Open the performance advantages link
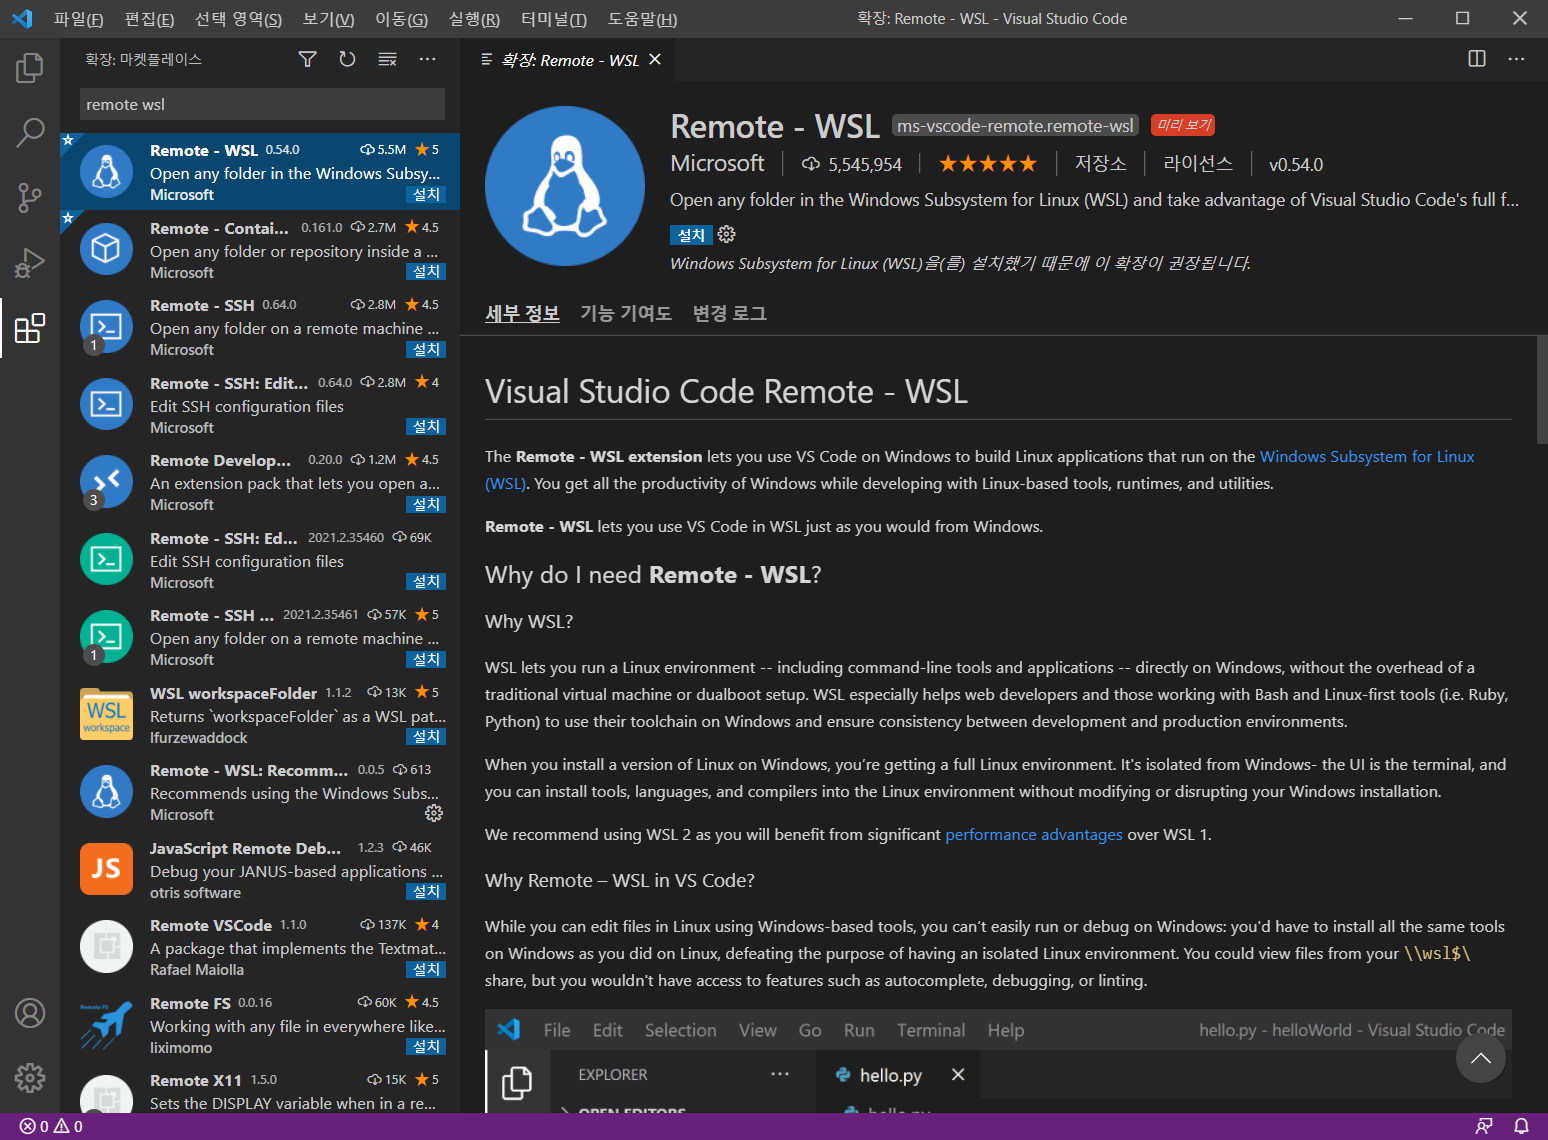 coord(1034,834)
